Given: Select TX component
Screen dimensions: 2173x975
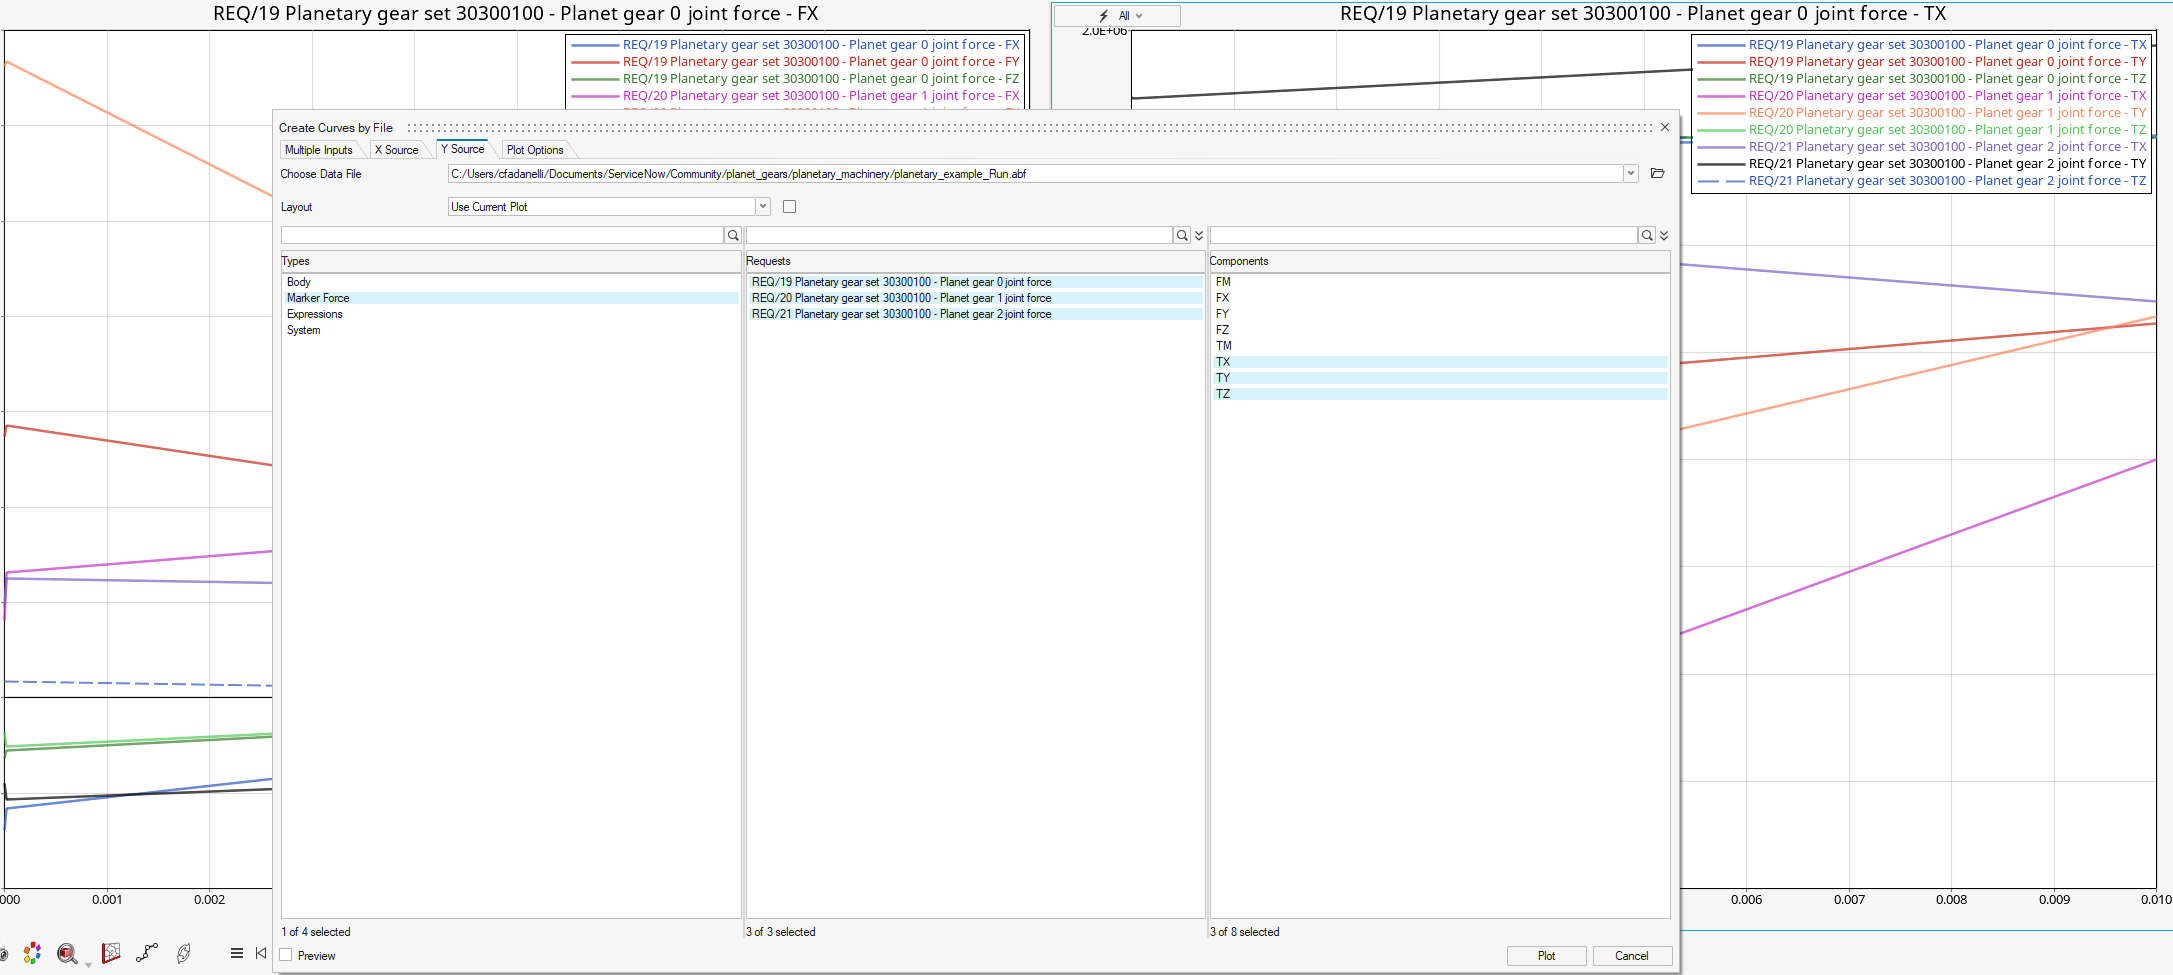Looking at the screenshot, I should click(1440, 362).
